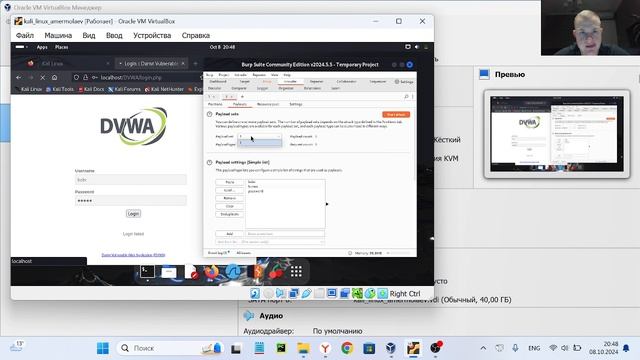Open Firefox from the Kali dock

[x=211, y=271]
